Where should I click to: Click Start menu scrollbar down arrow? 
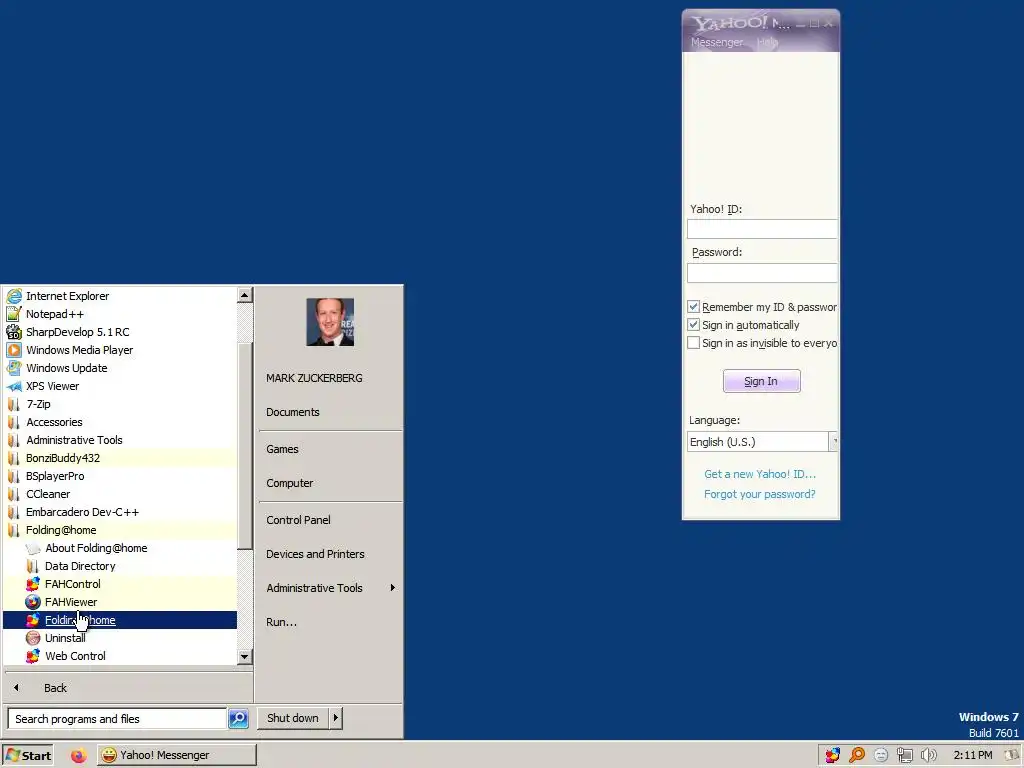click(x=244, y=656)
